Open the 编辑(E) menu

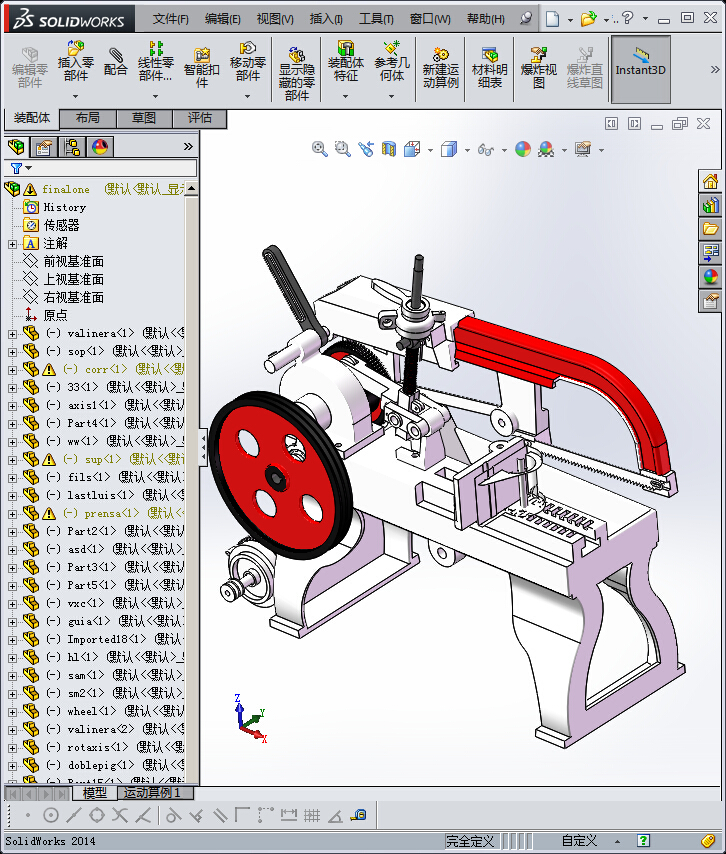[223, 19]
